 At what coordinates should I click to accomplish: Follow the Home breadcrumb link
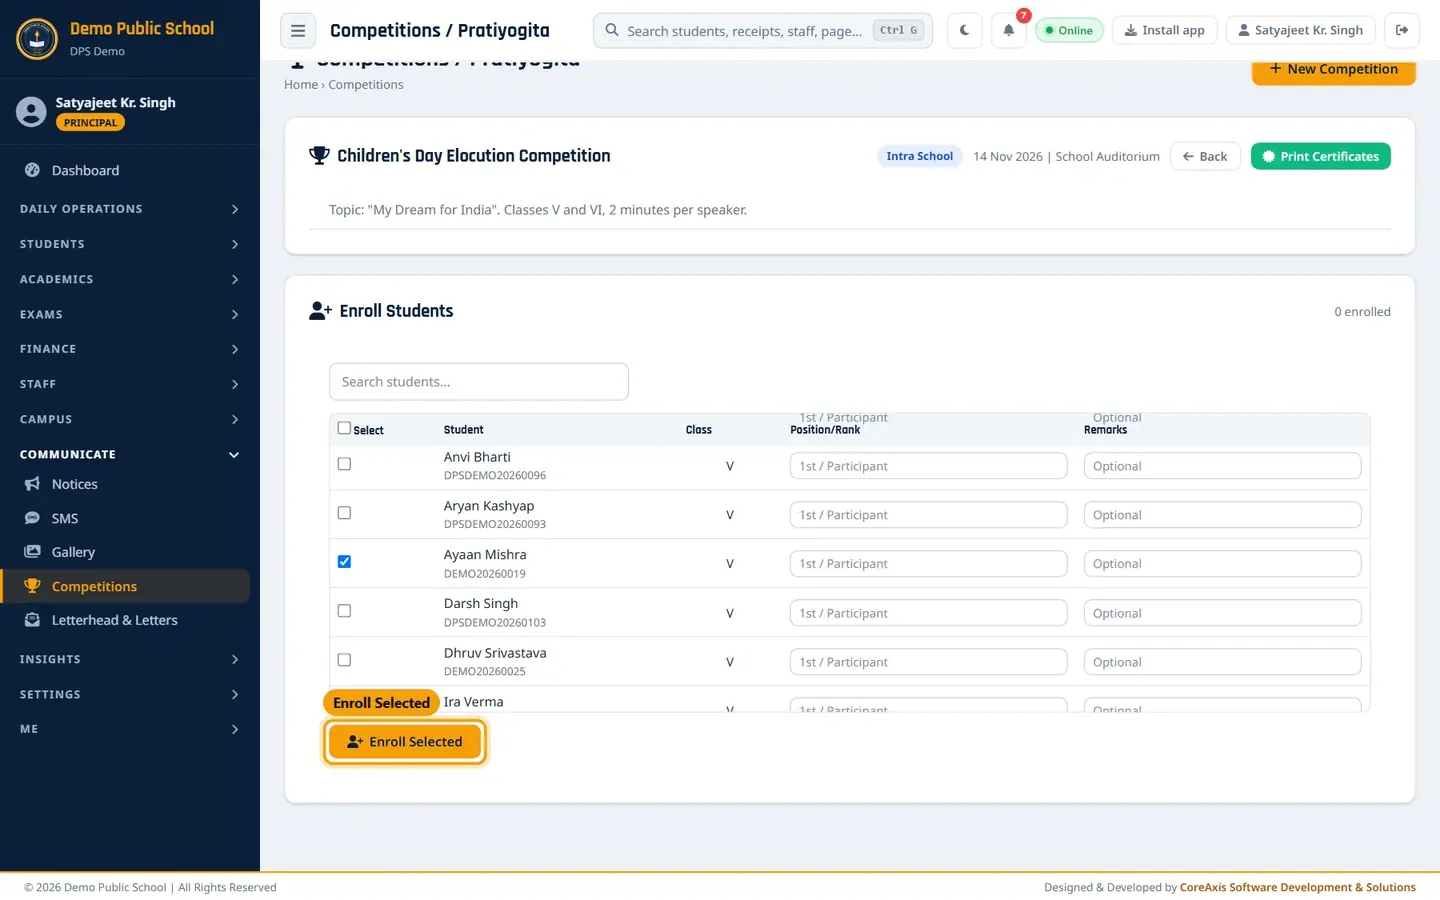click(x=301, y=85)
